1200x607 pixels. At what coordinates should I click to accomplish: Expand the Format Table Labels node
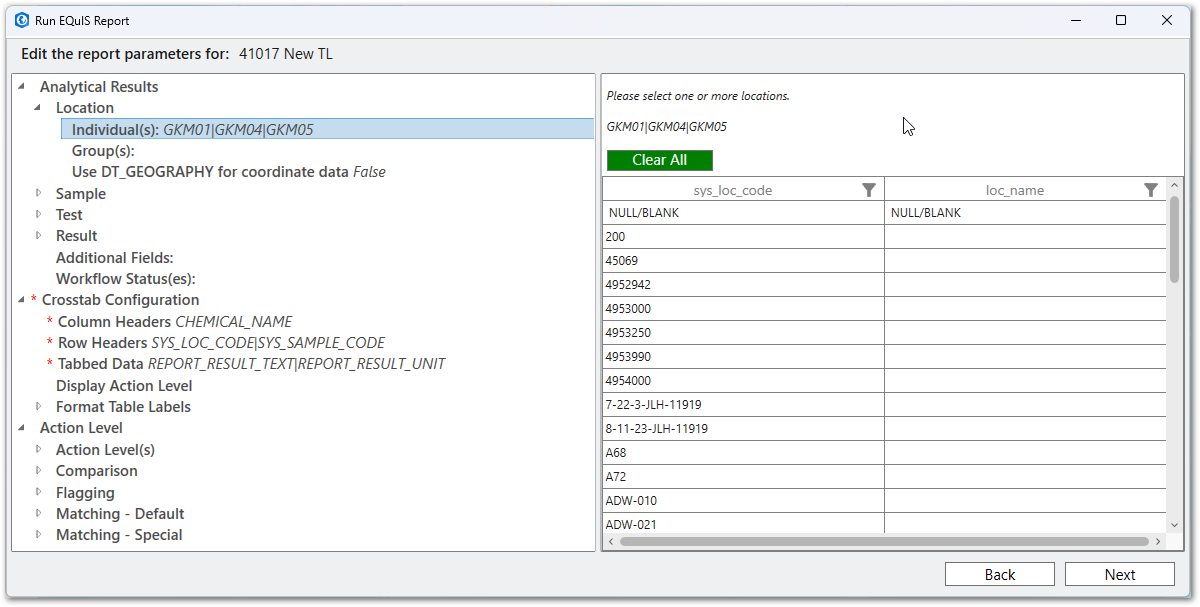coord(39,406)
